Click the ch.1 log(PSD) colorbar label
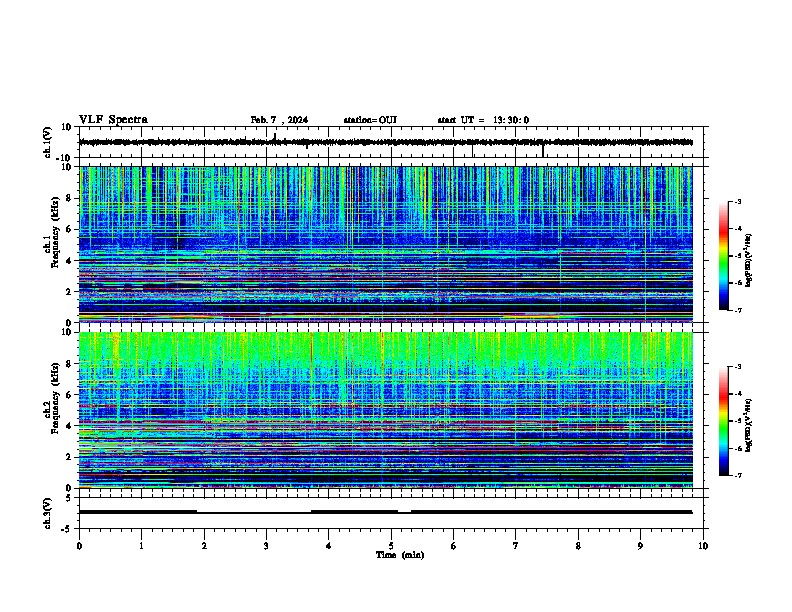Screen dimensions: 792x612 tap(749, 261)
